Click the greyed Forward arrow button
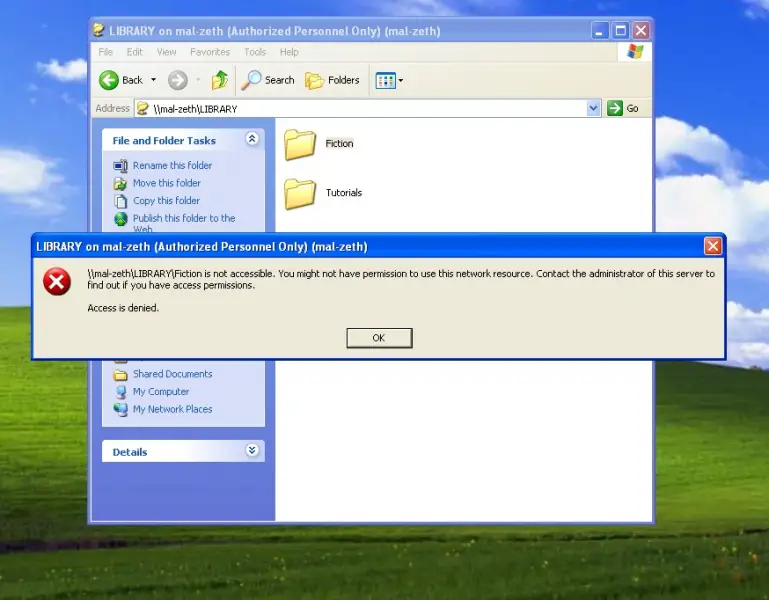769x600 pixels. point(178,80)
